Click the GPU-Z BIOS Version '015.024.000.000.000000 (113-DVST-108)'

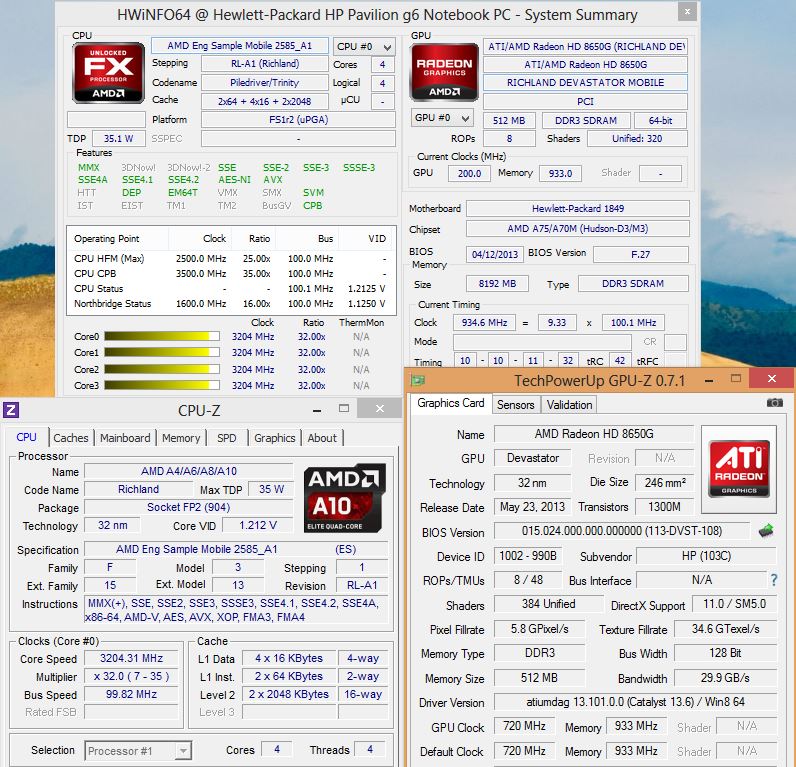tap(621, 531)
